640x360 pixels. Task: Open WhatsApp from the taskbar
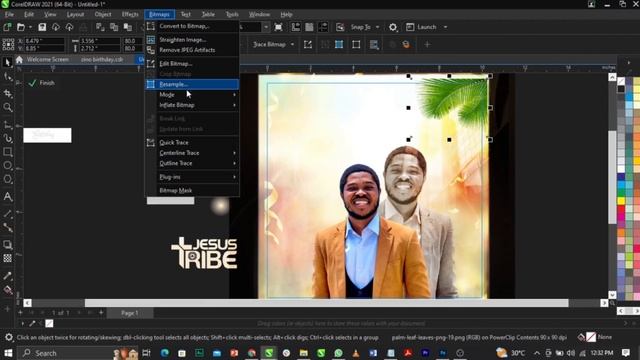click(x=338, y=353)
